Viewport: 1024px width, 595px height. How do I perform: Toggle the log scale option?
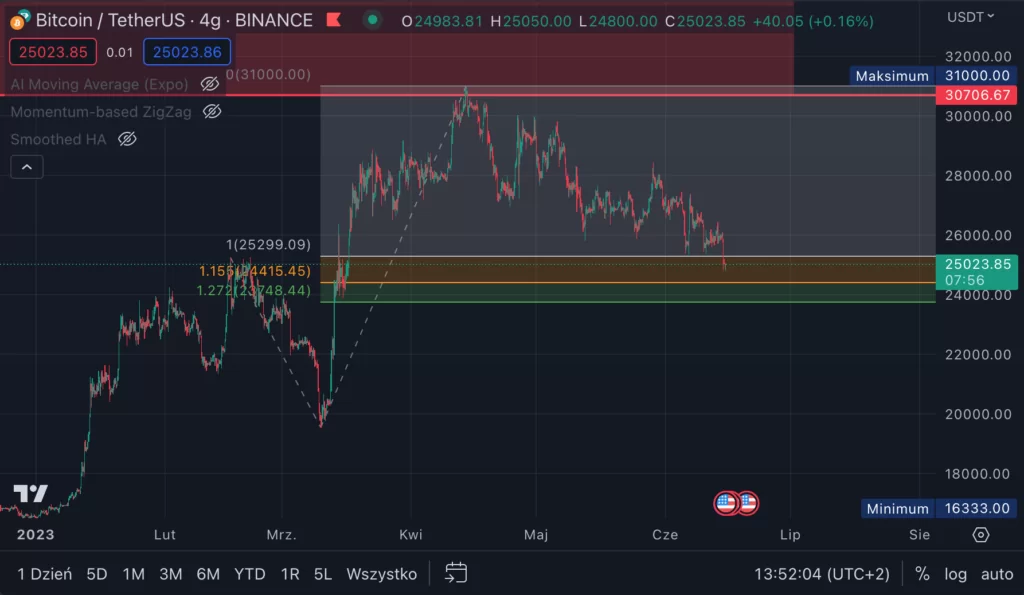pos(955,574)
